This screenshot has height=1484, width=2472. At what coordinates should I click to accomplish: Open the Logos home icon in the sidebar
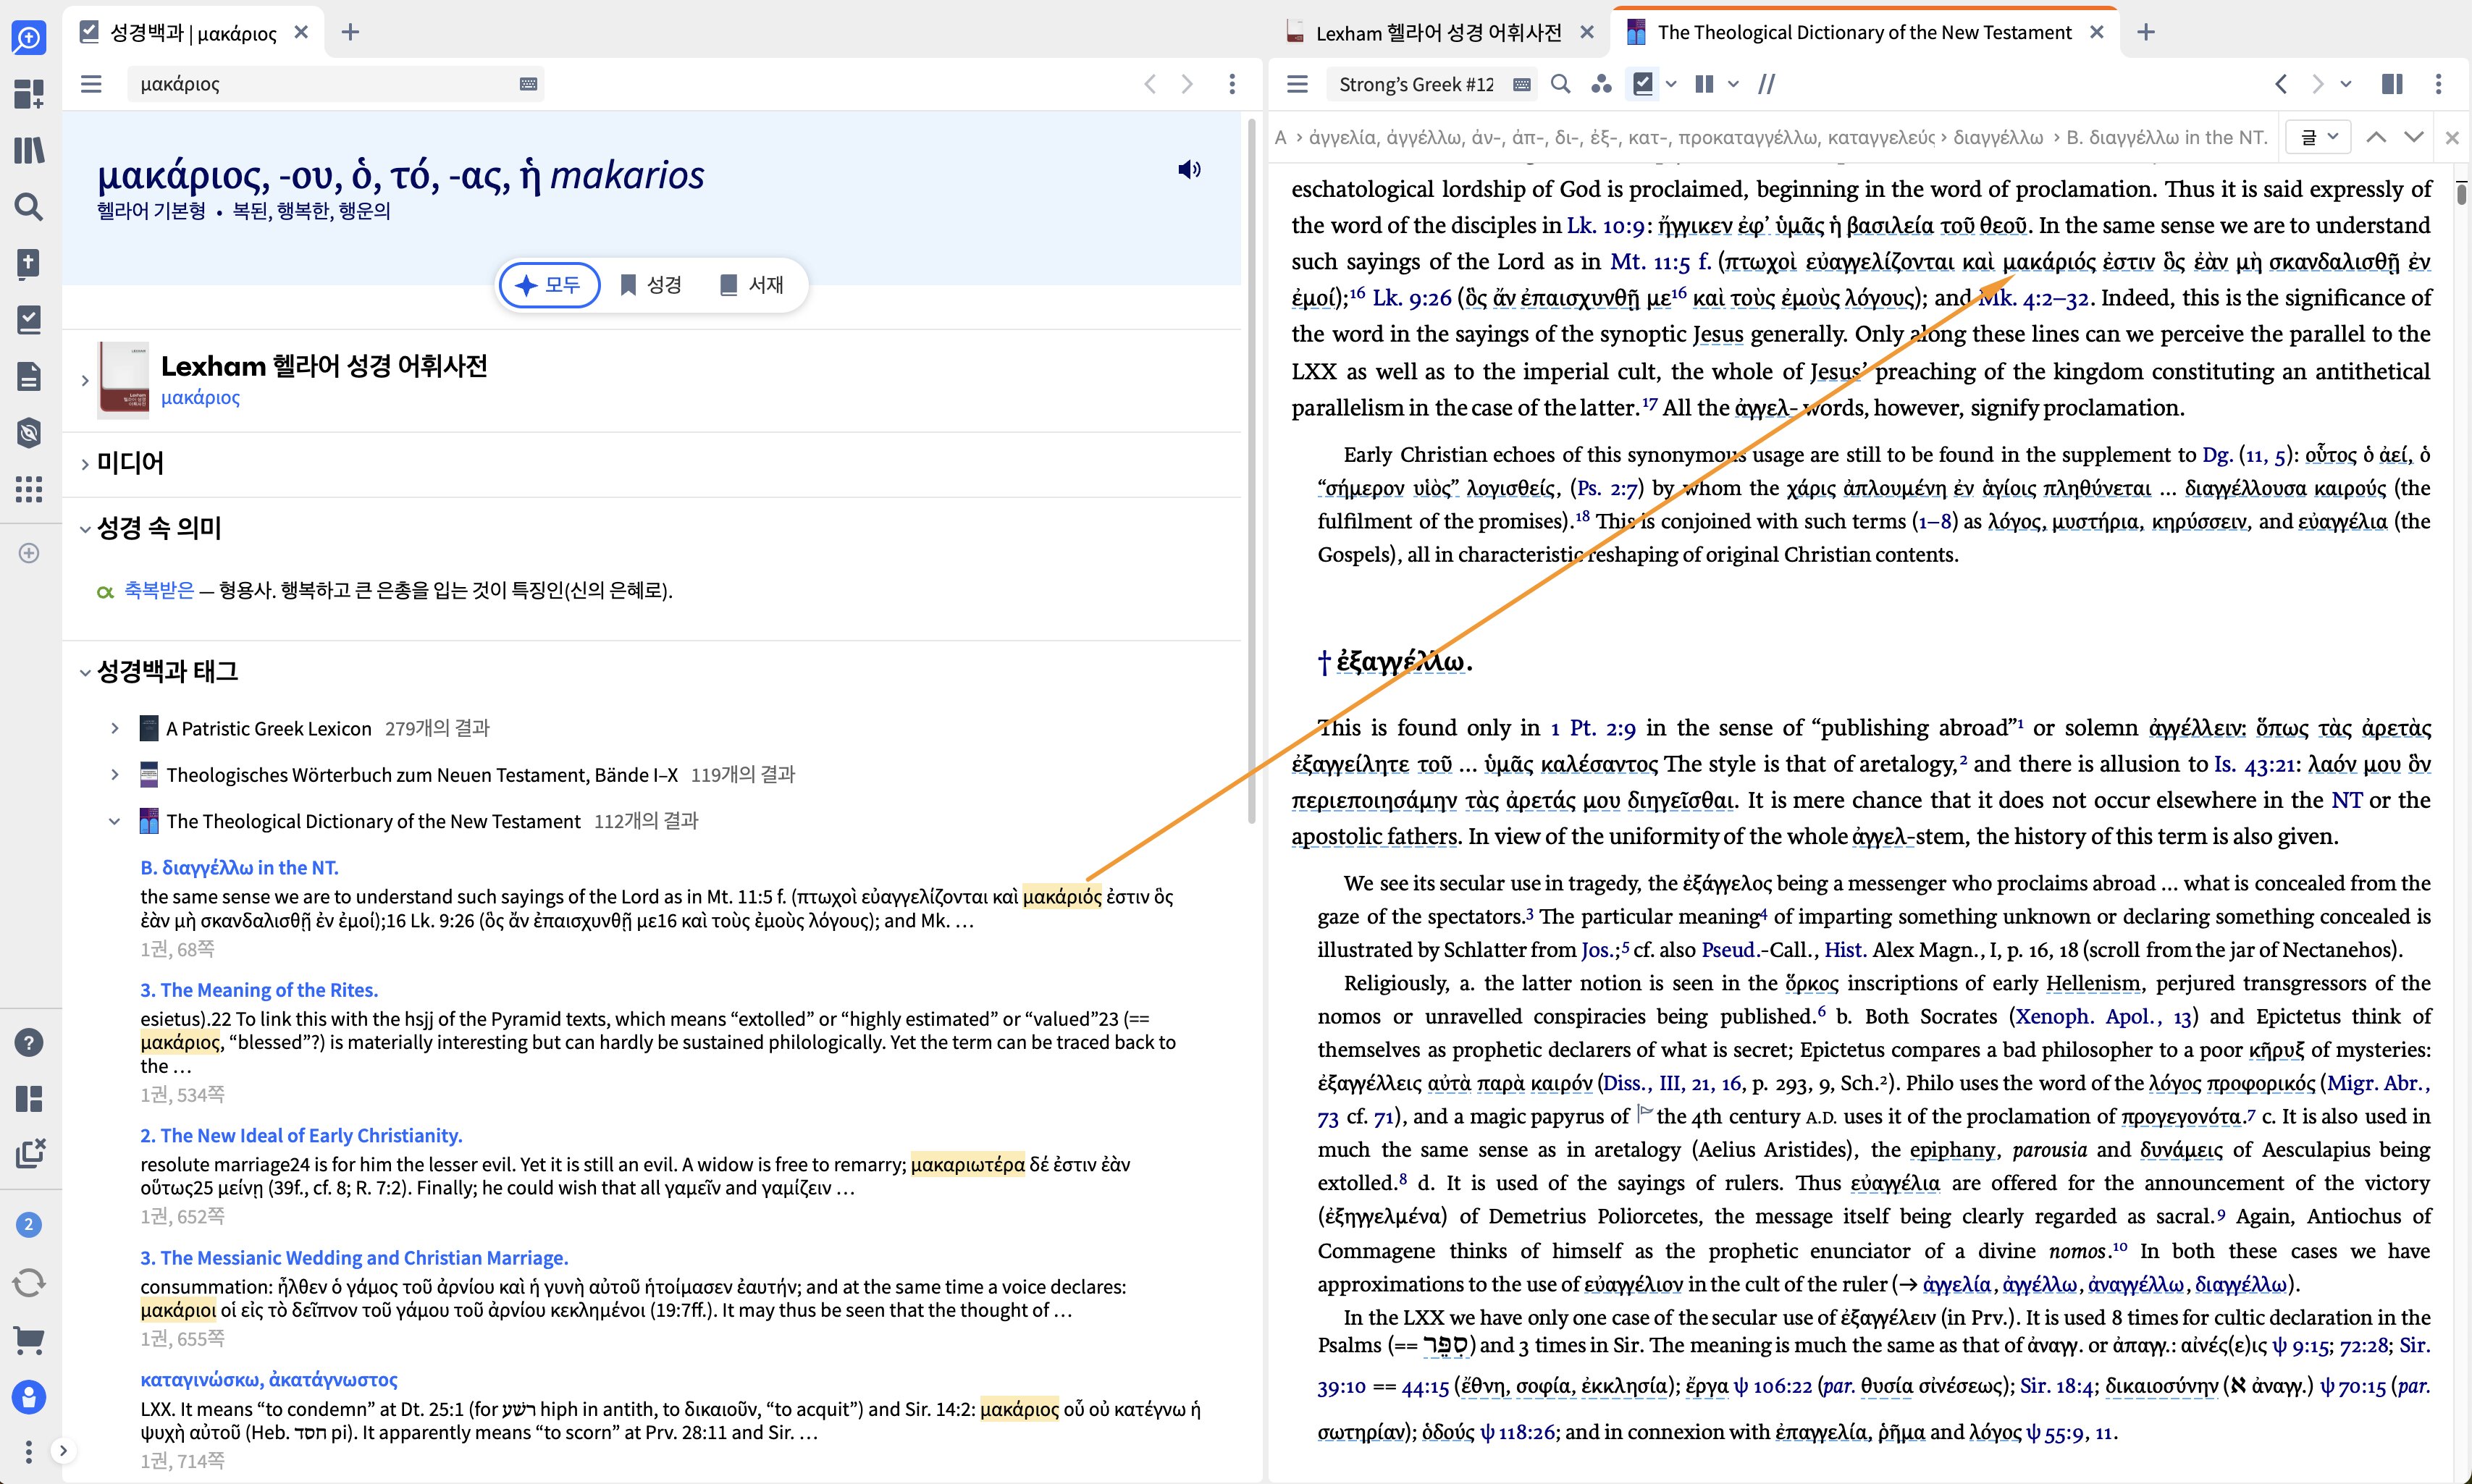click(29, 38)
